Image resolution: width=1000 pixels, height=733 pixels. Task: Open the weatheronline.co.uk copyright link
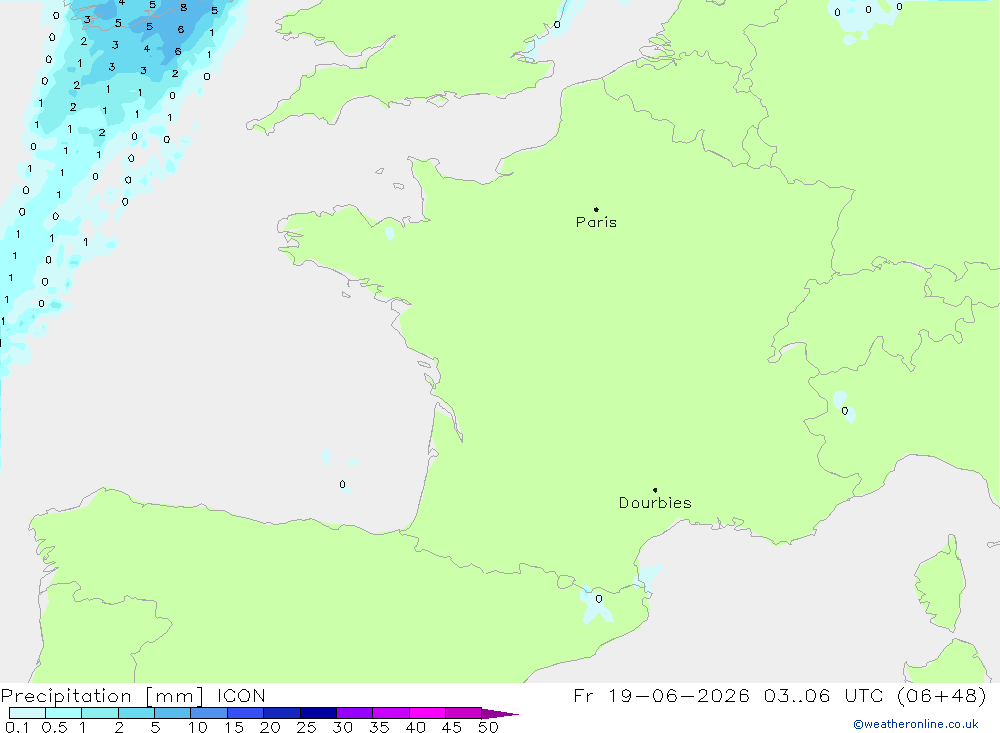click(x=916, y=724)
